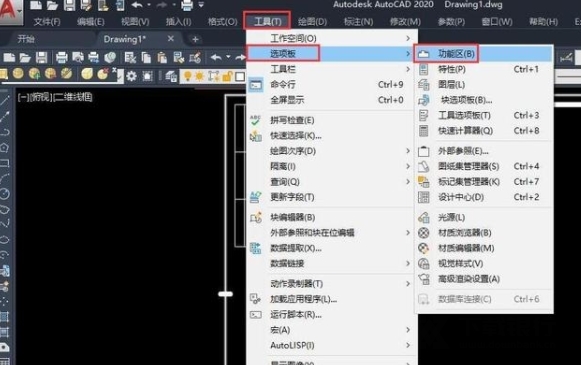
Task: Expand 外部参照和块在位编辑 submenu
Action: [x=332, y=233]
